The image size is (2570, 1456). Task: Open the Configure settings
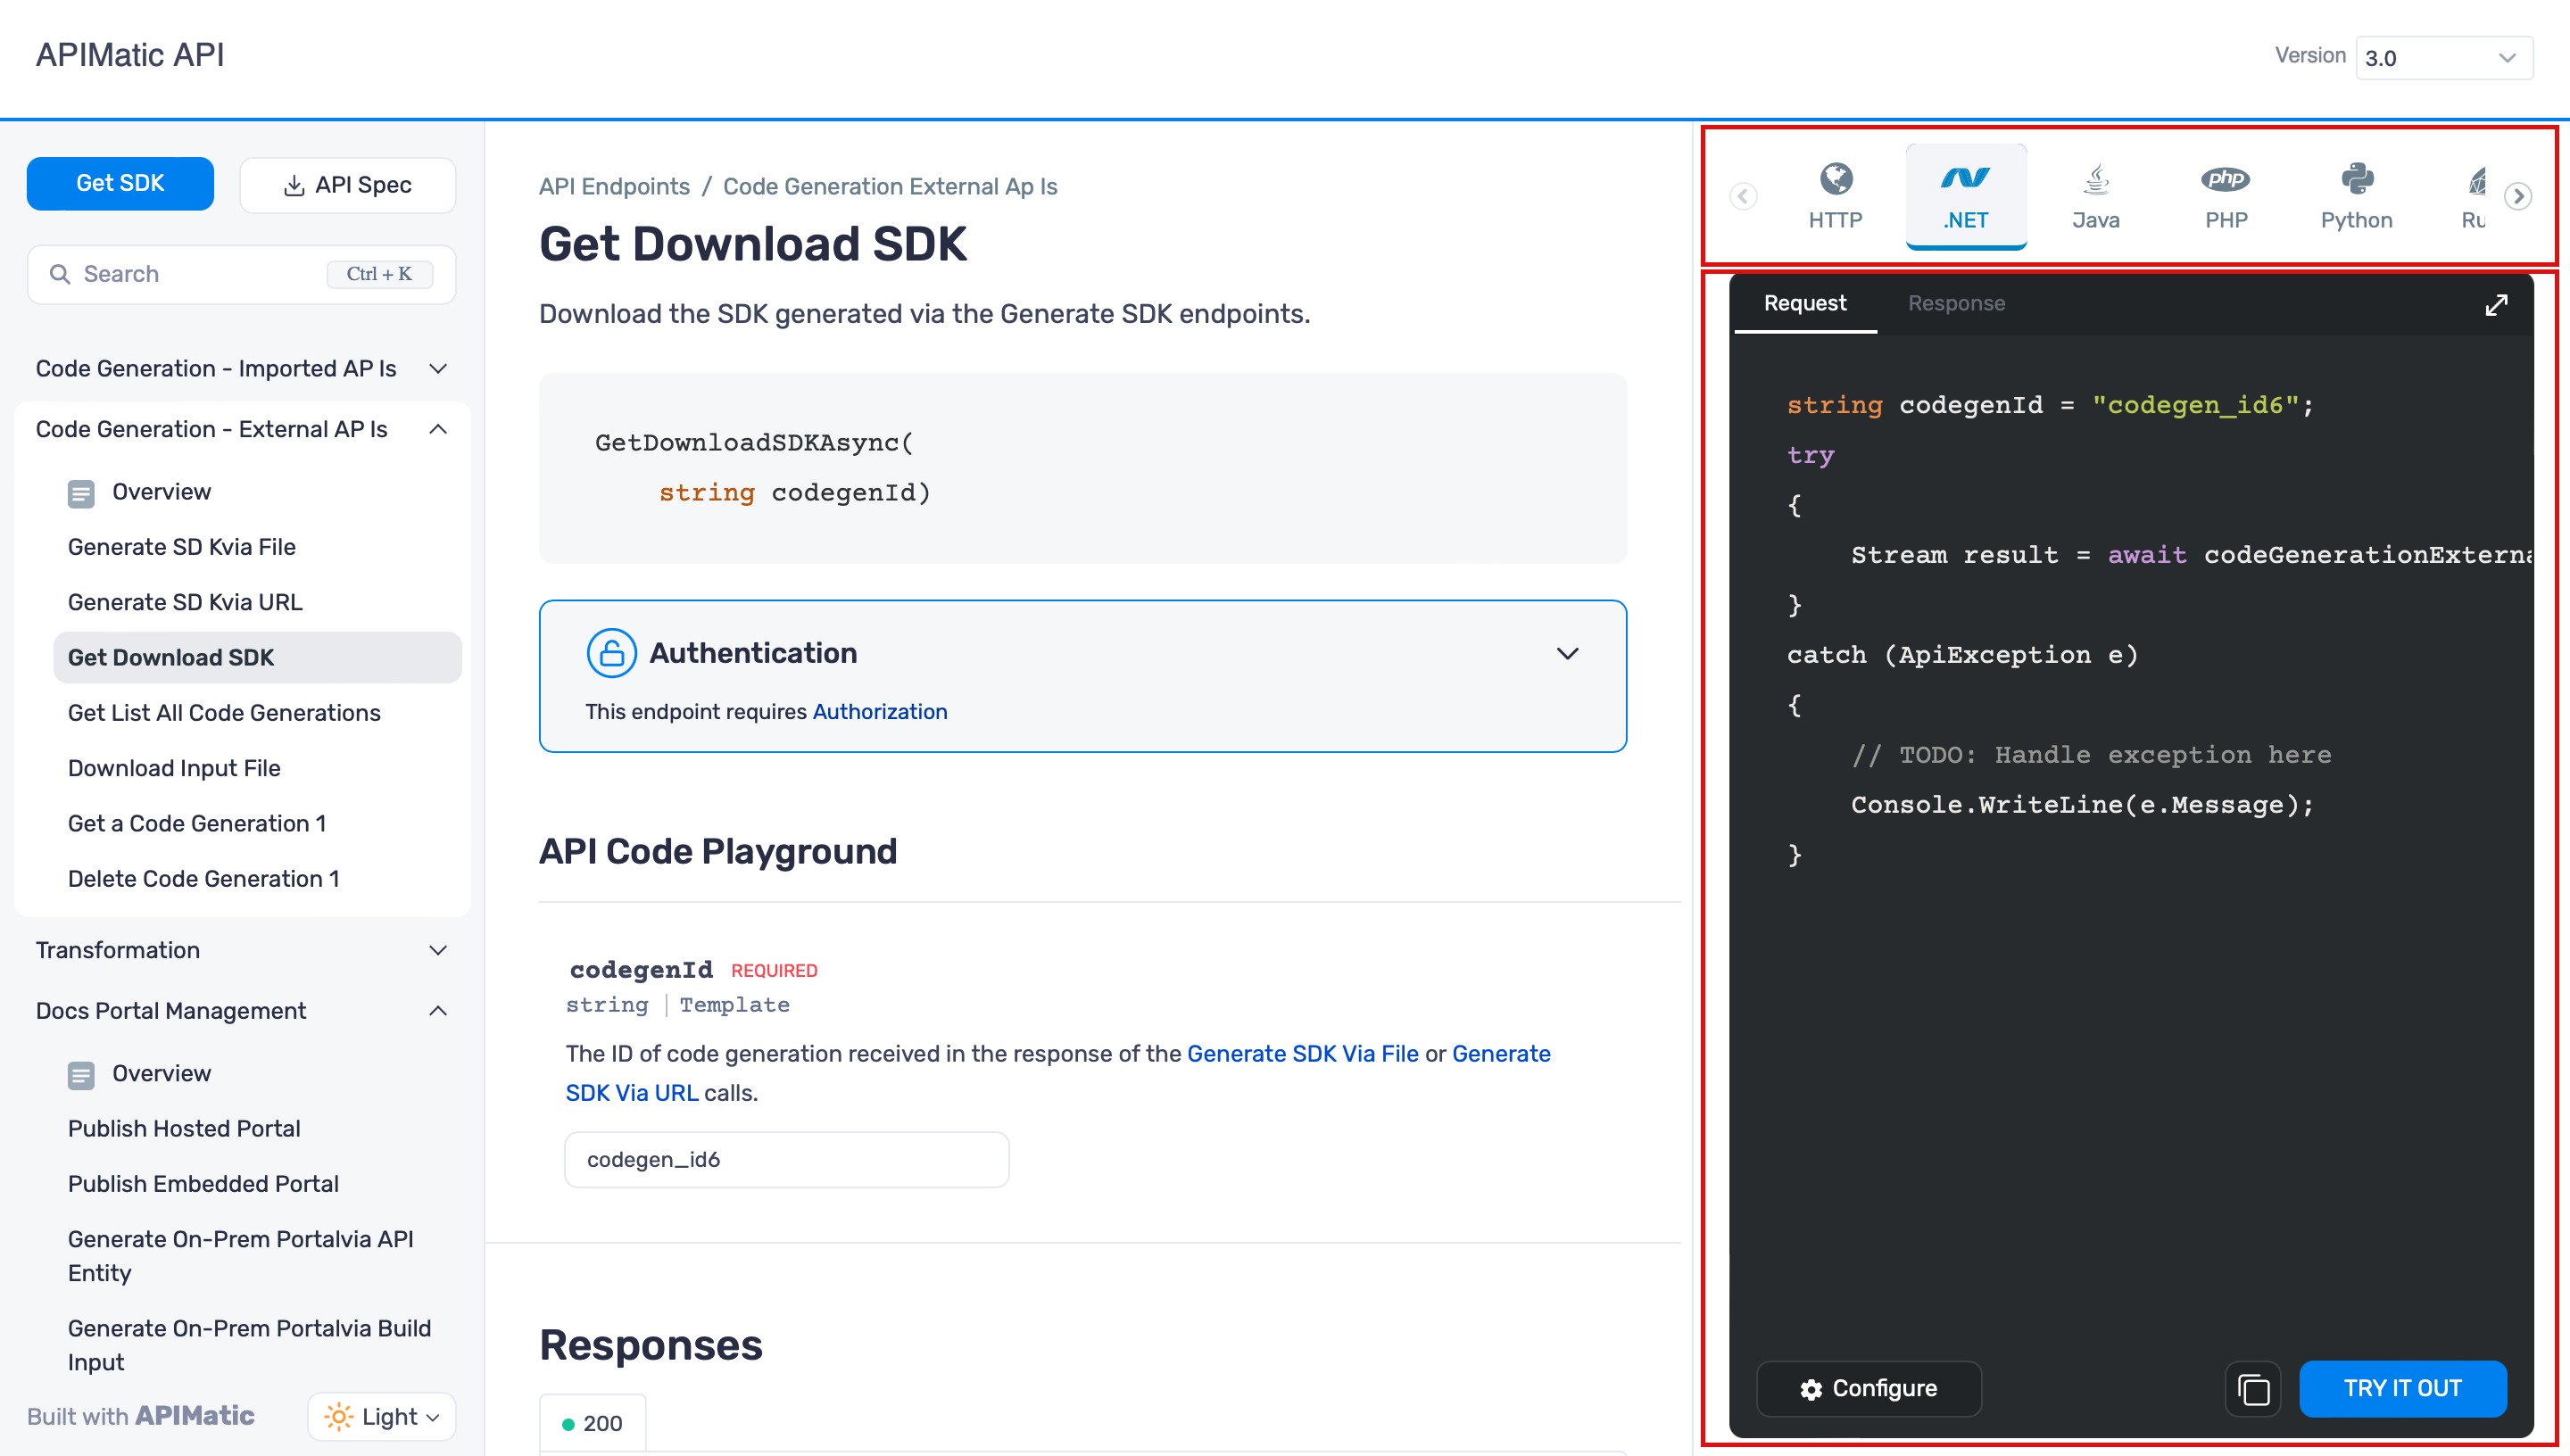[1868, 1388]
